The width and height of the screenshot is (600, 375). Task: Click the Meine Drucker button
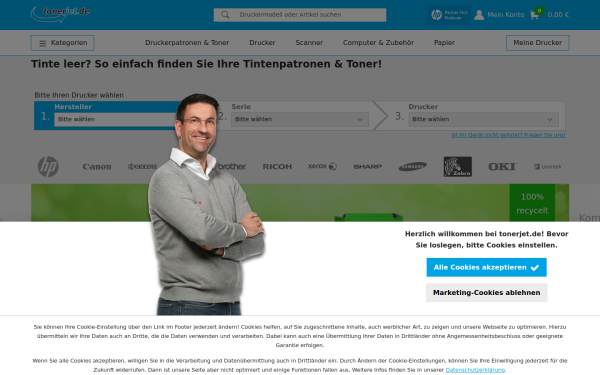[537, 43]
